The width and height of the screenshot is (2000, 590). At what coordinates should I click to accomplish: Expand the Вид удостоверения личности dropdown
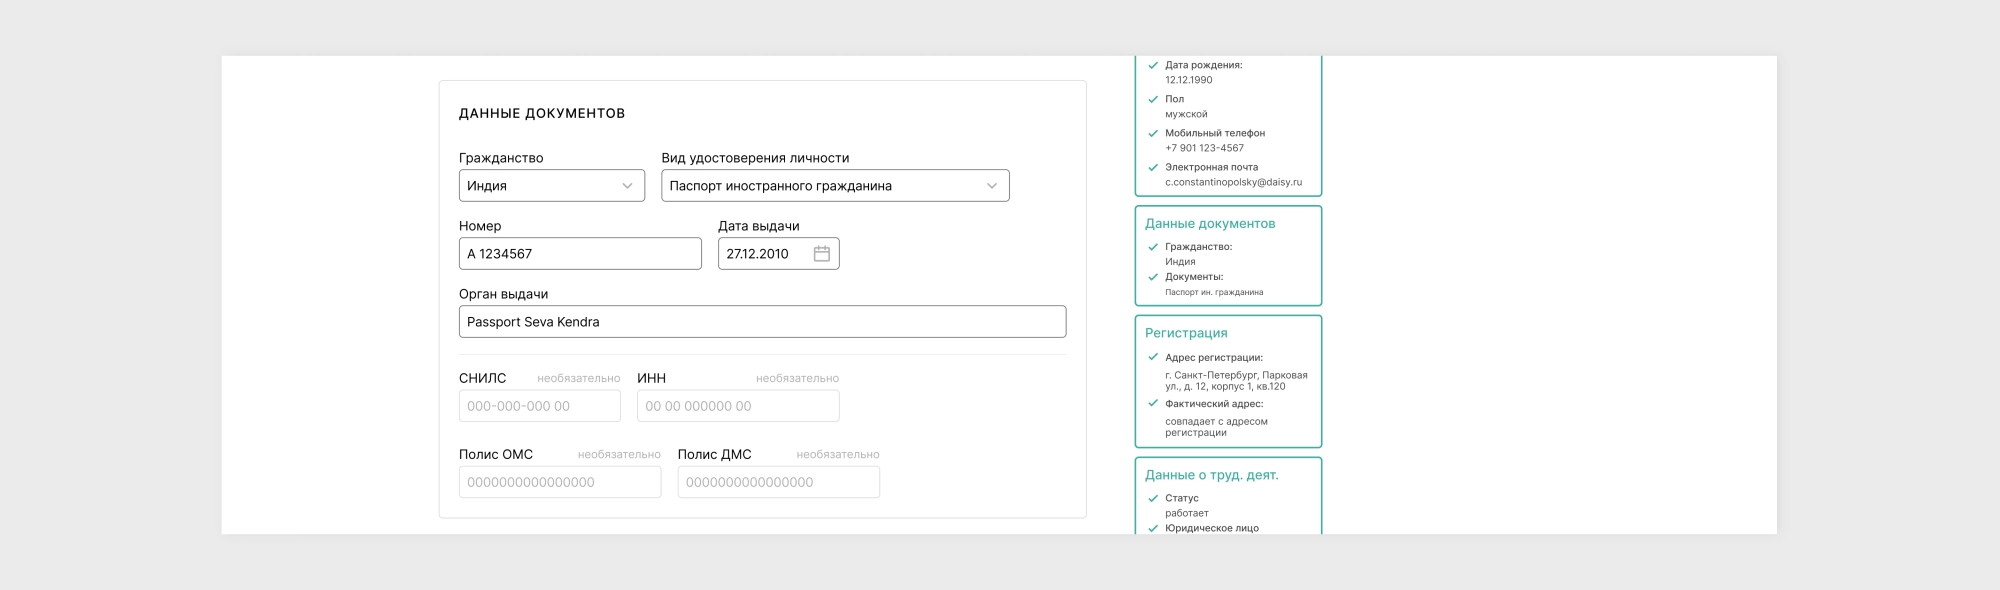pyautogui.click(x=834, y=186)
